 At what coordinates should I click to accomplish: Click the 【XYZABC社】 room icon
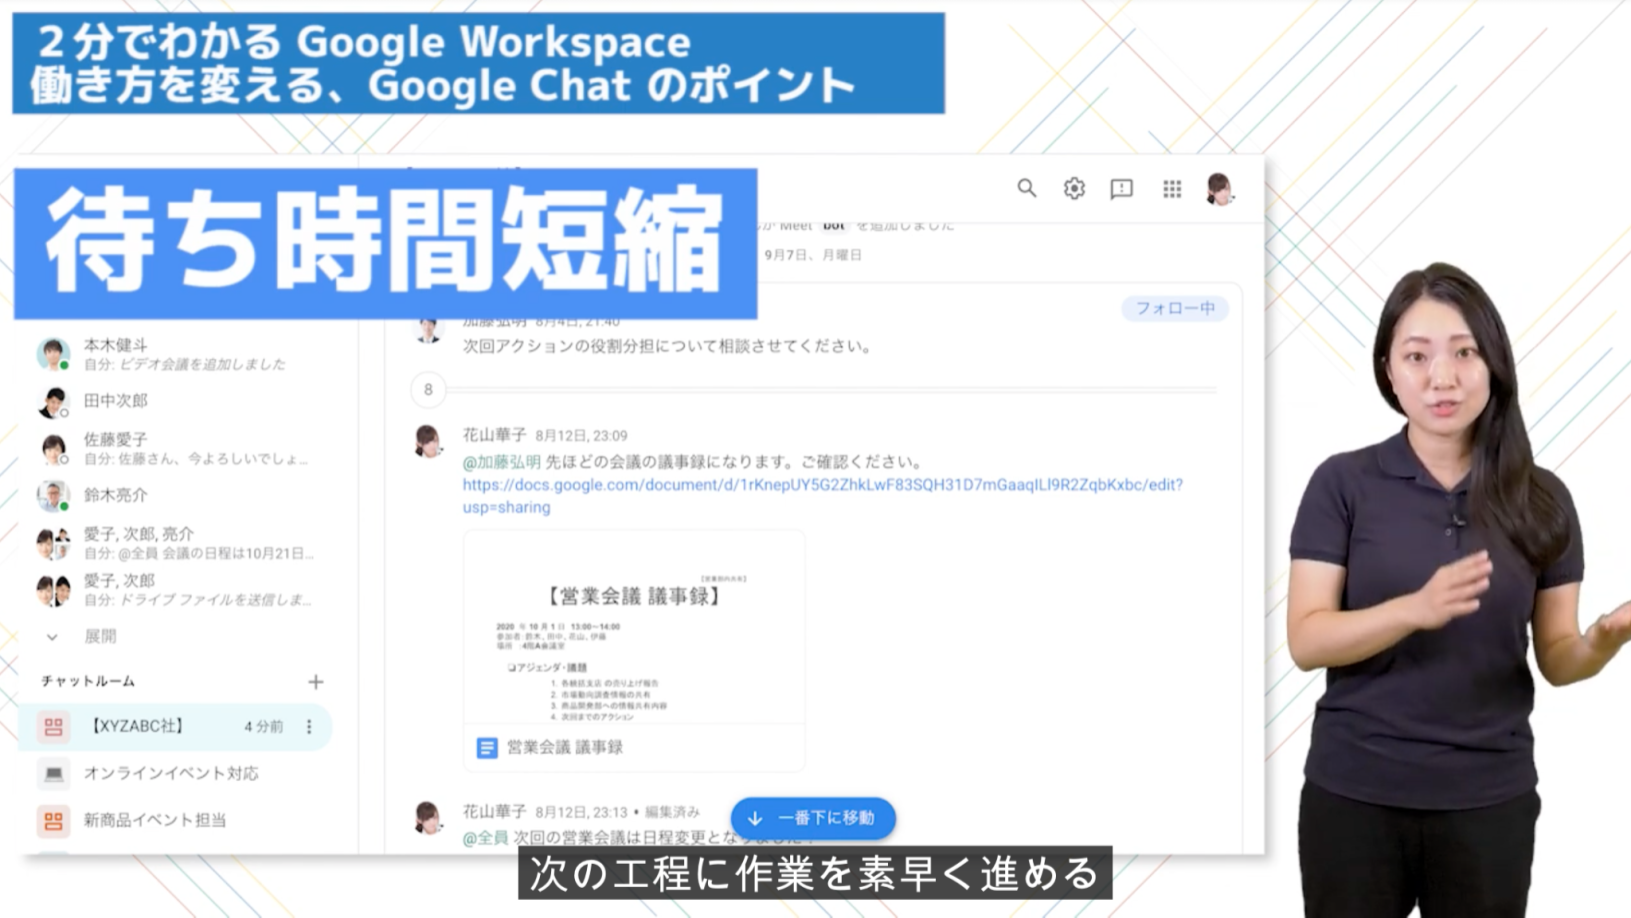tap(54, 727)
